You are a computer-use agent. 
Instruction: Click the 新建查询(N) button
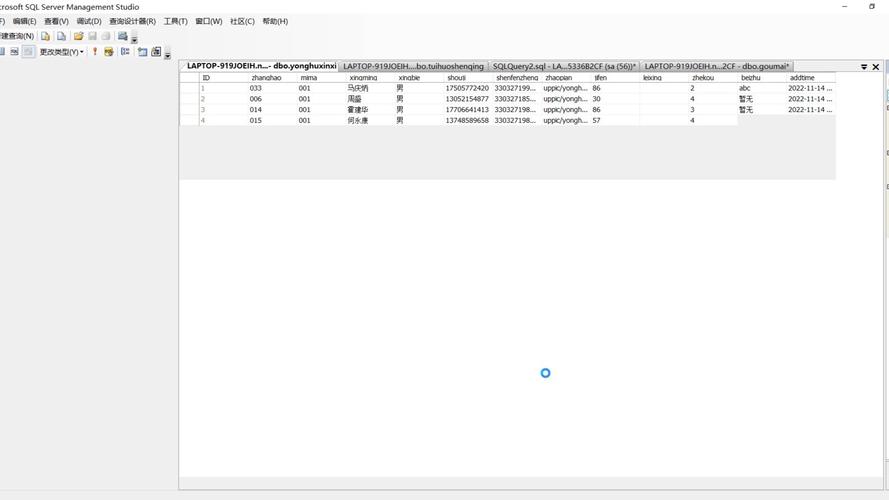pos(17,36)
